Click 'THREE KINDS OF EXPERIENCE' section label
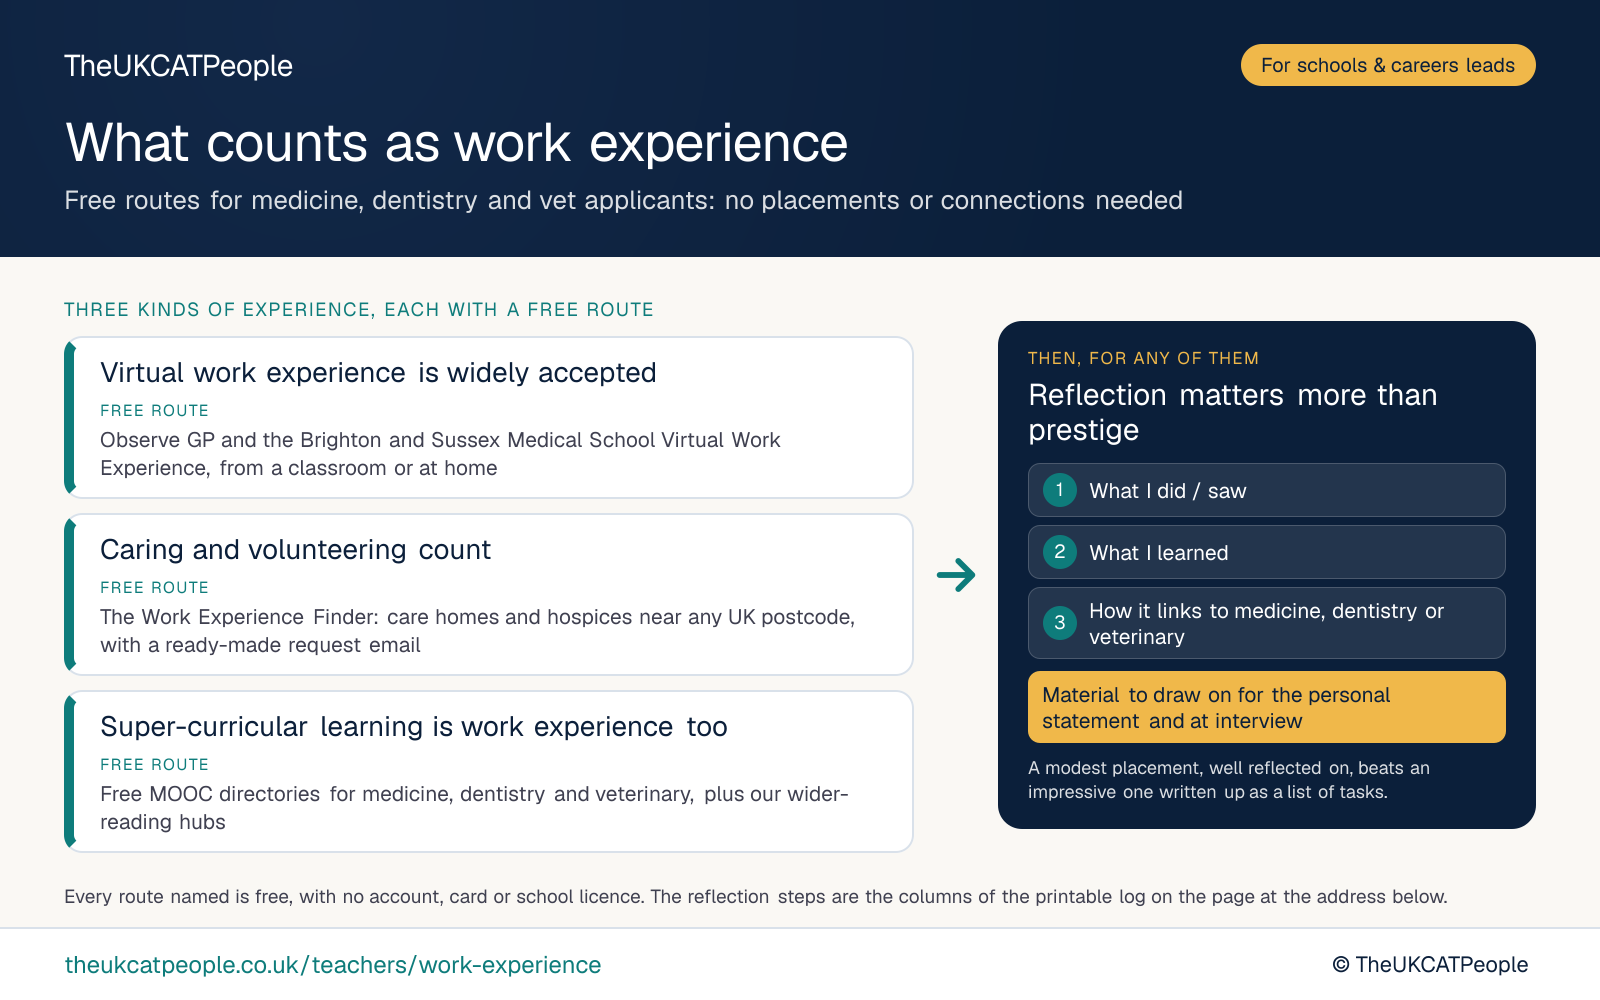The image size is (1600, 1000). [x=359, y=310]
